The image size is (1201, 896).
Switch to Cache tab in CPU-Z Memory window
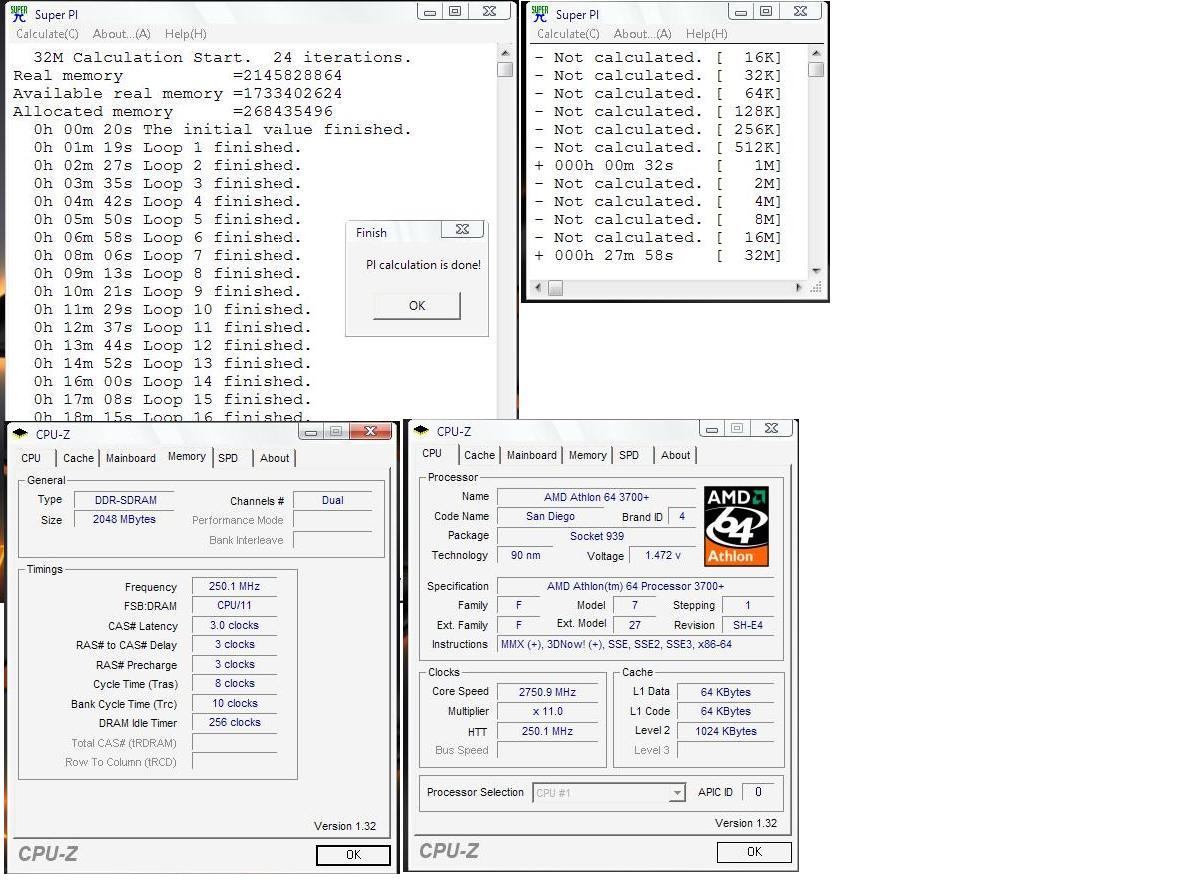click(78, 458)
